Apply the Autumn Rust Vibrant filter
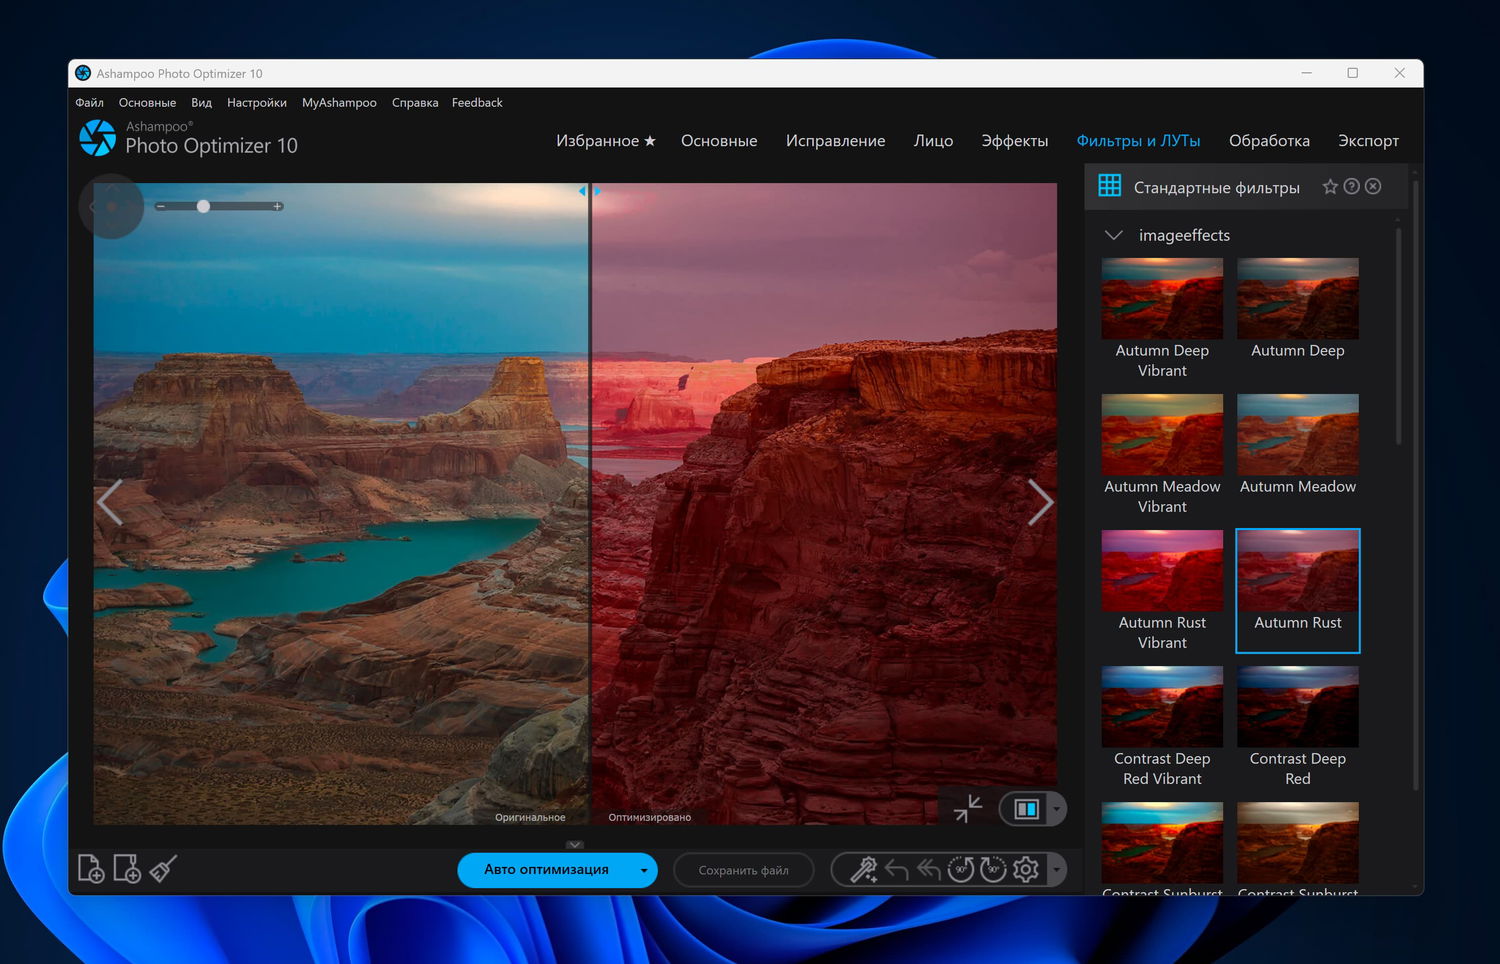Image resolution: width=1500 pixels, height=964 pixels. [1162, 591]
